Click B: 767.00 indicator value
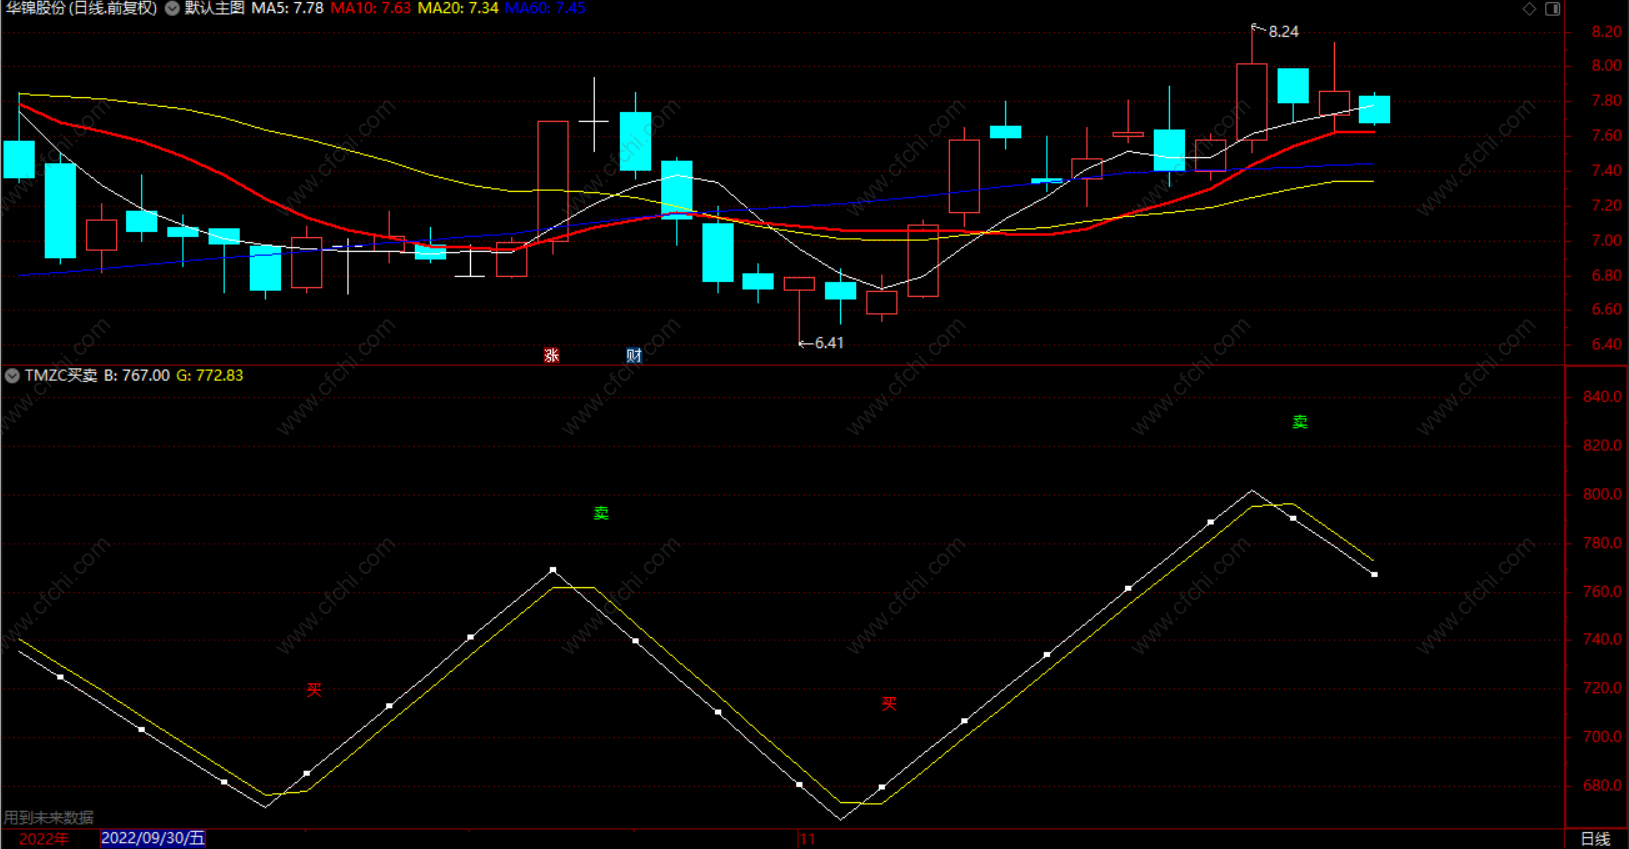This screenshot has width=1629, height=849. [137, 376]
